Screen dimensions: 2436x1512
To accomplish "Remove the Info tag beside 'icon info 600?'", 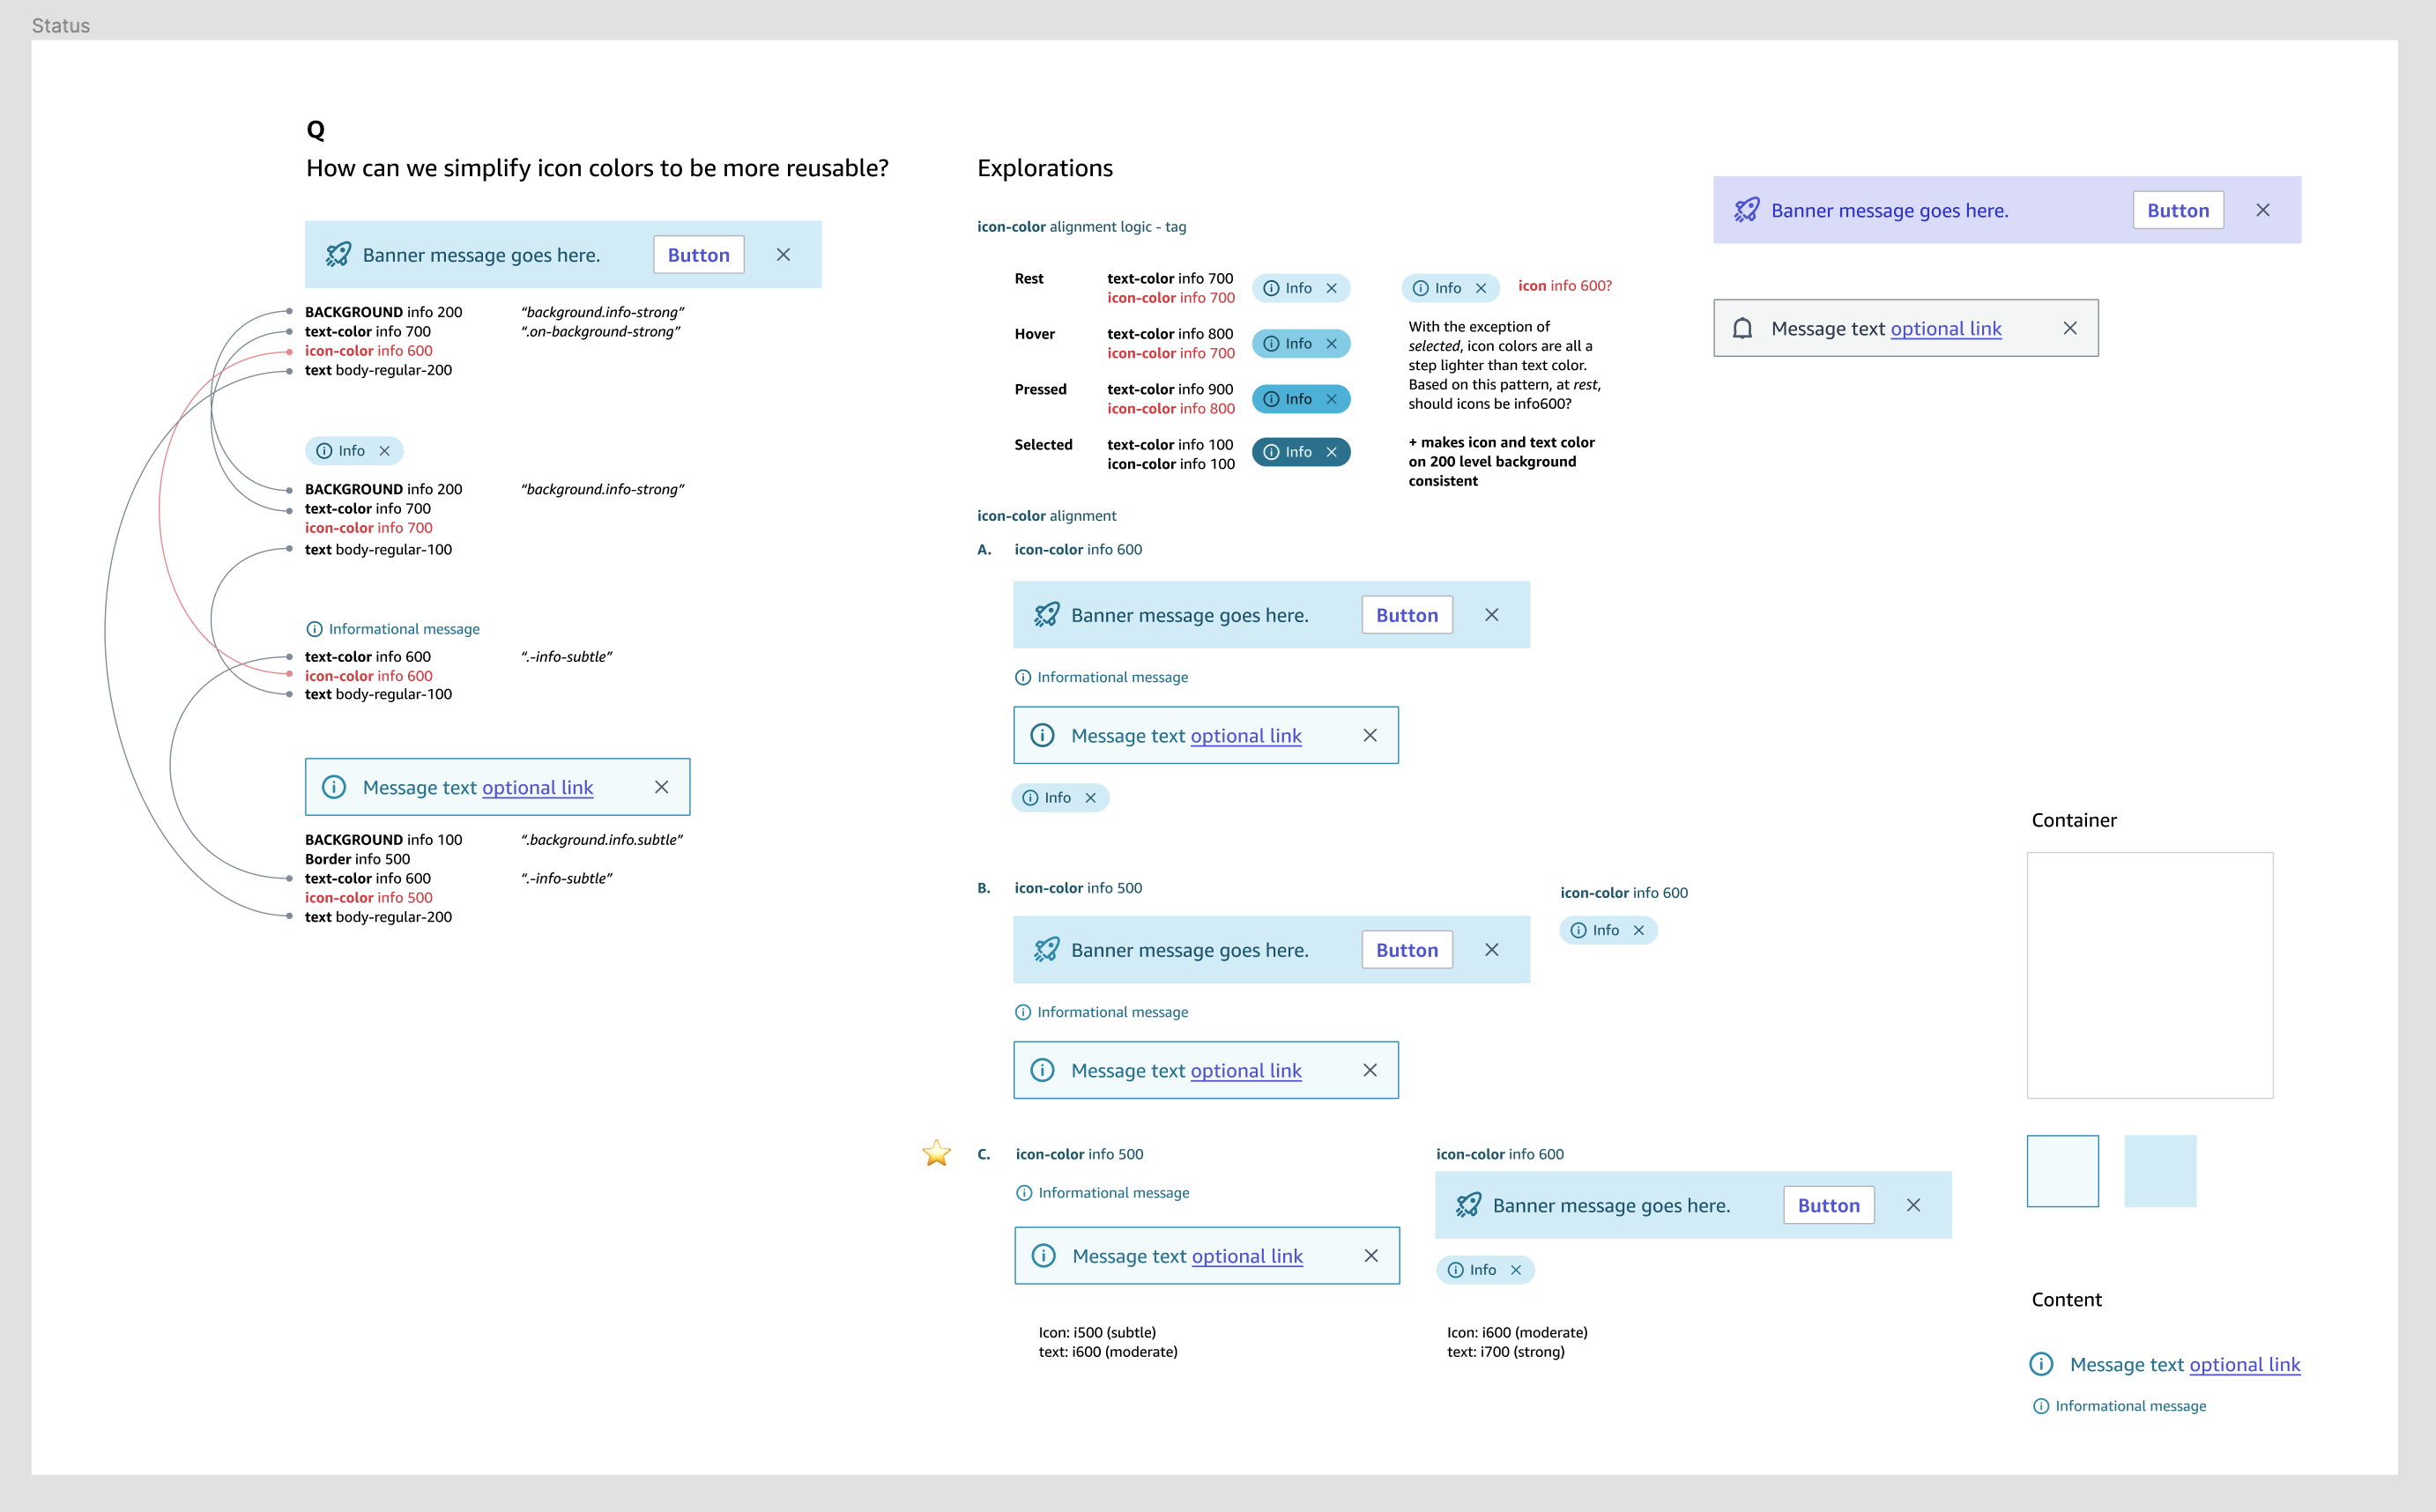I will coord(1481,288).
